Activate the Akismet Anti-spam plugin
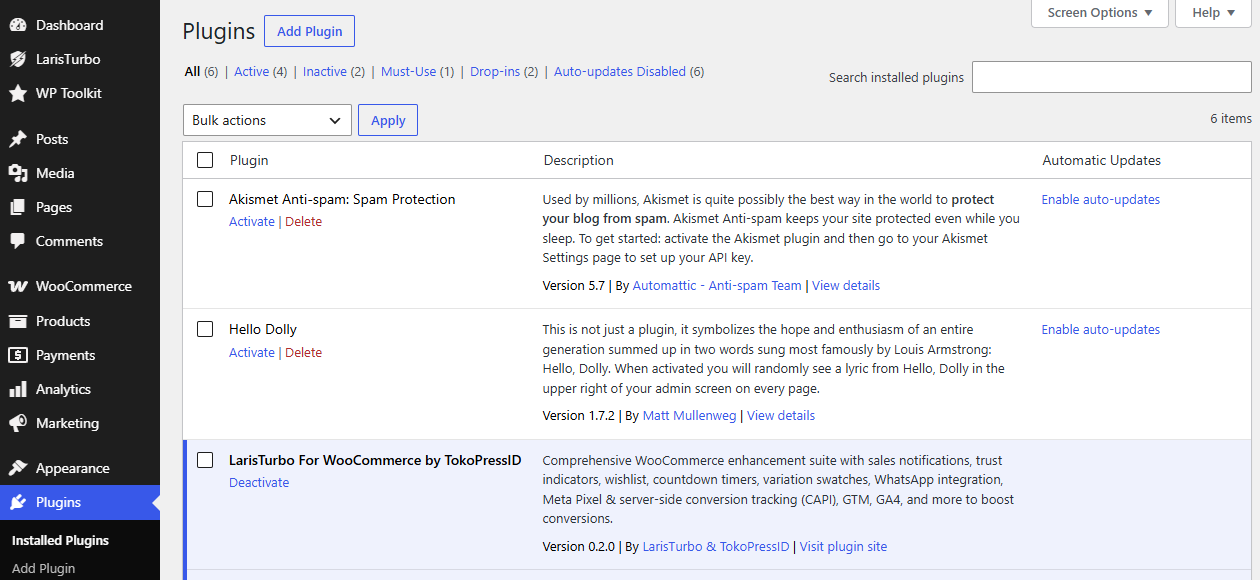 pyautogui.click(x=252, y=222)
